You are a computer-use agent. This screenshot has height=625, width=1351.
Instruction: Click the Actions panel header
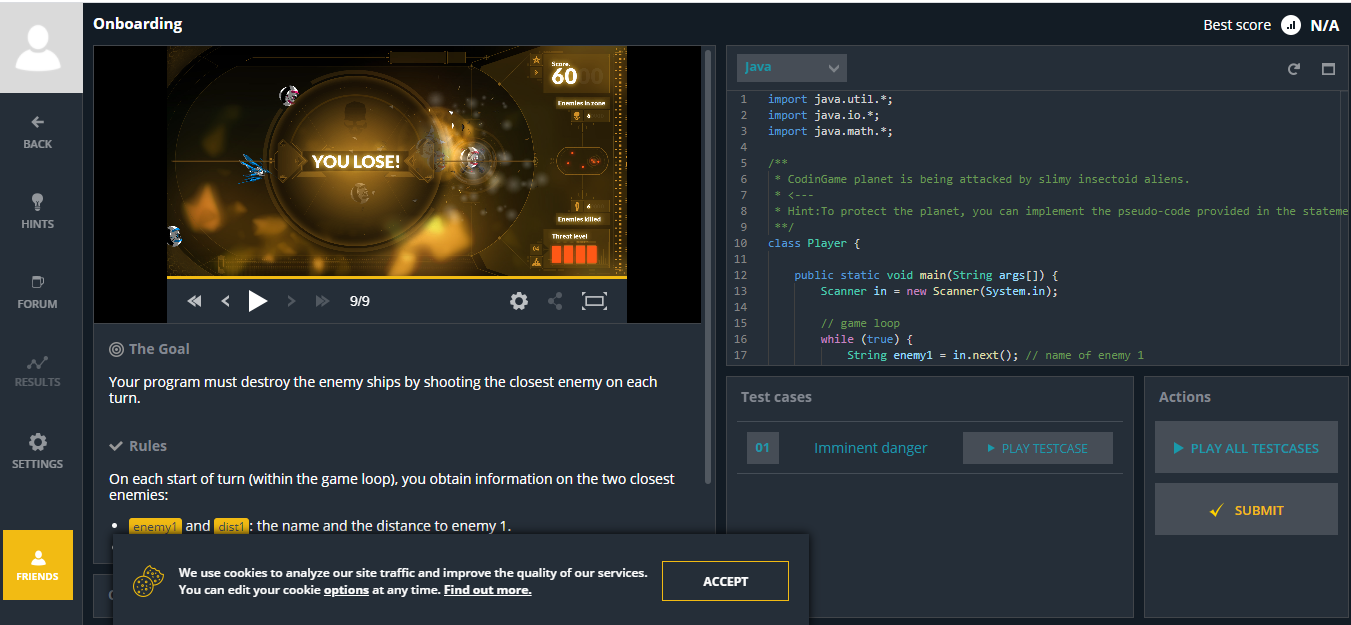pyautogui.click(x=1184, y=397)
